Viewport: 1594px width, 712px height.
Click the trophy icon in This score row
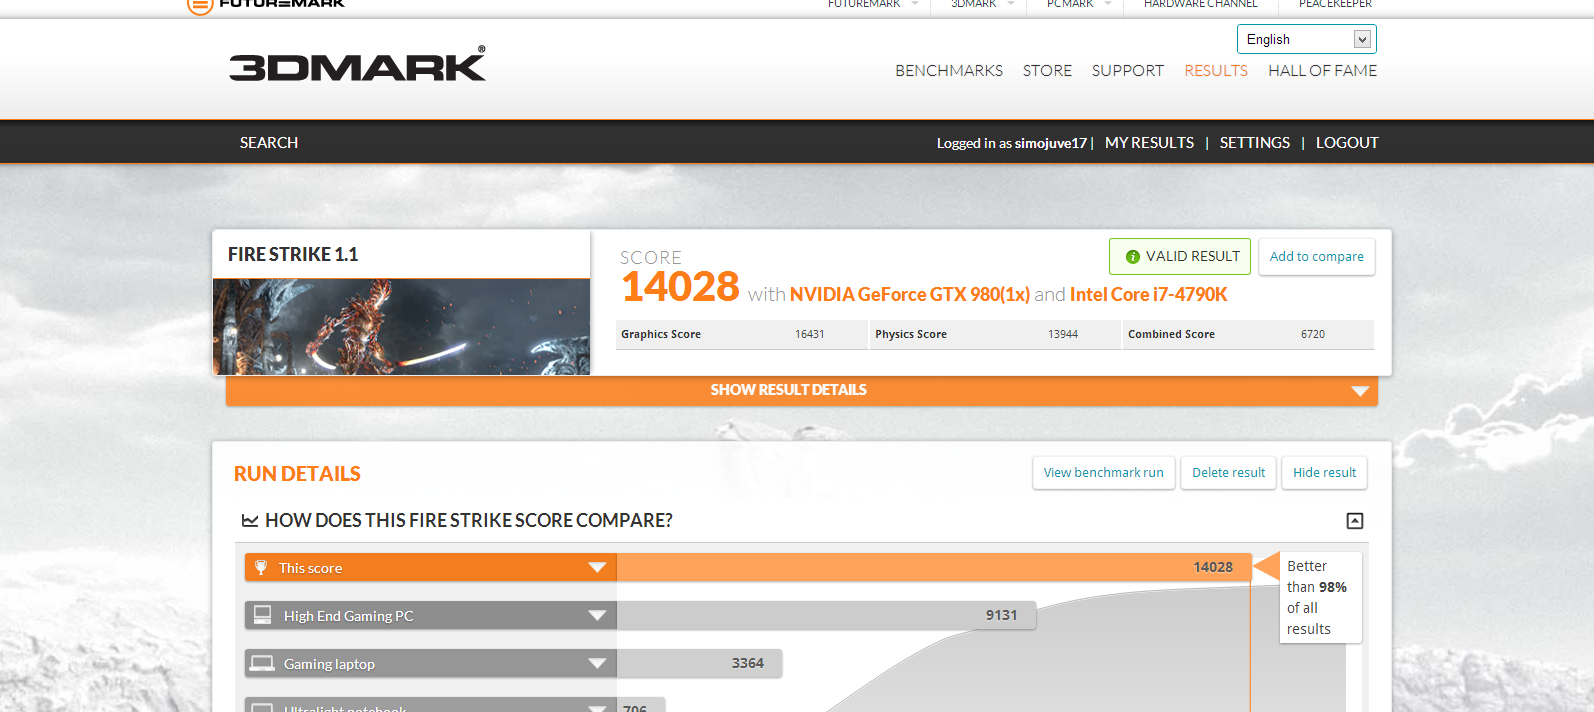click(261, 567)
